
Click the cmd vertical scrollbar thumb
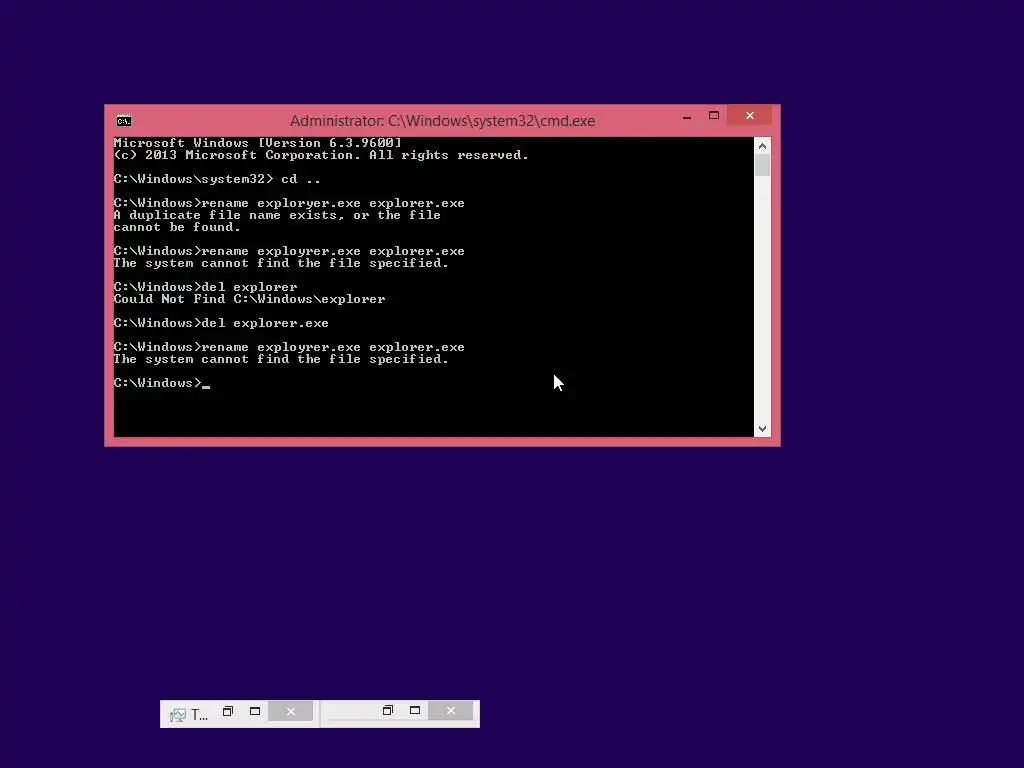click(762, 165)
